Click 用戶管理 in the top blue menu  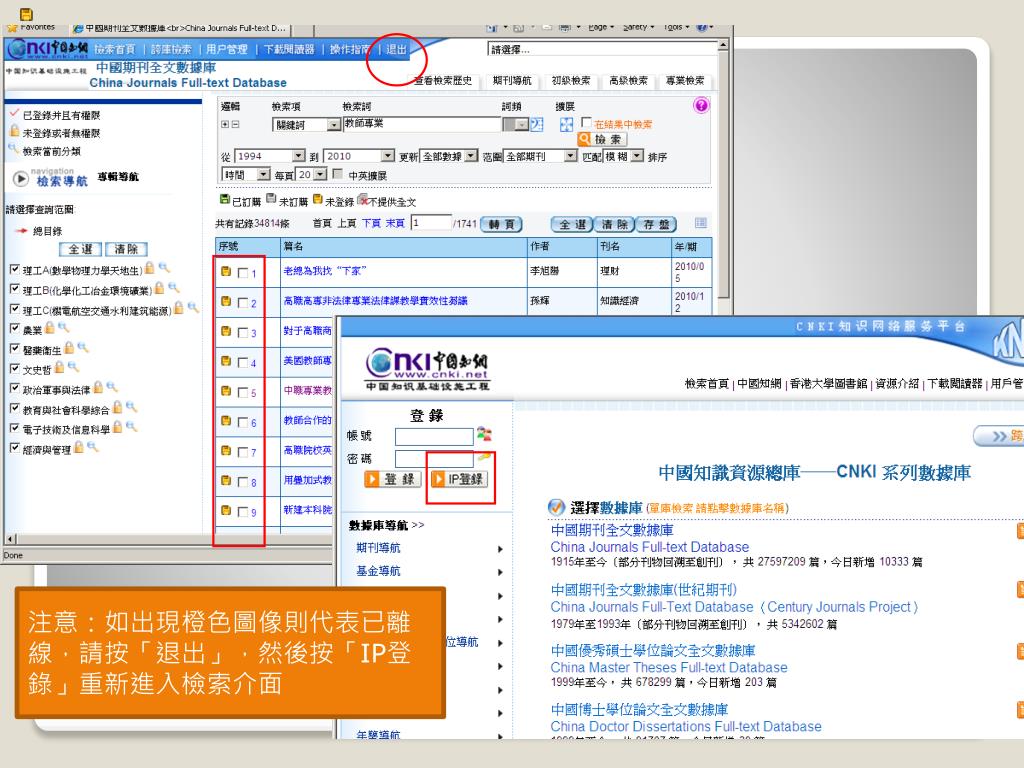[x=227, y=49]
